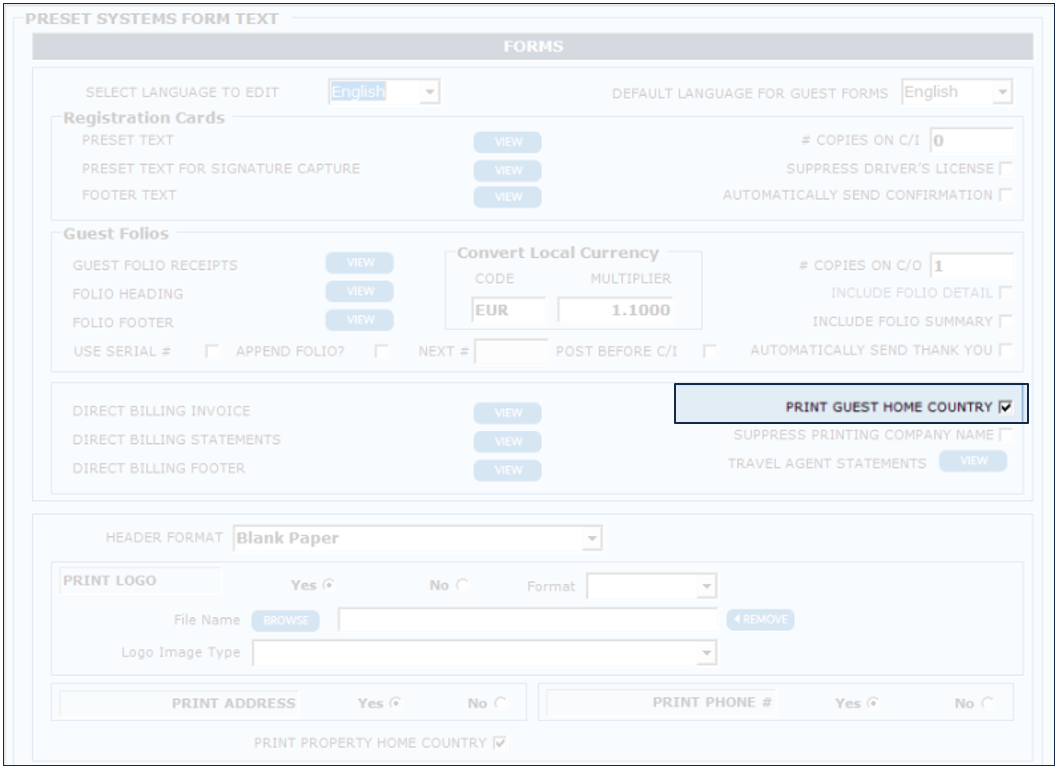Remove the logo file with Remove button

pyautogui.click(x=760, y=620)
